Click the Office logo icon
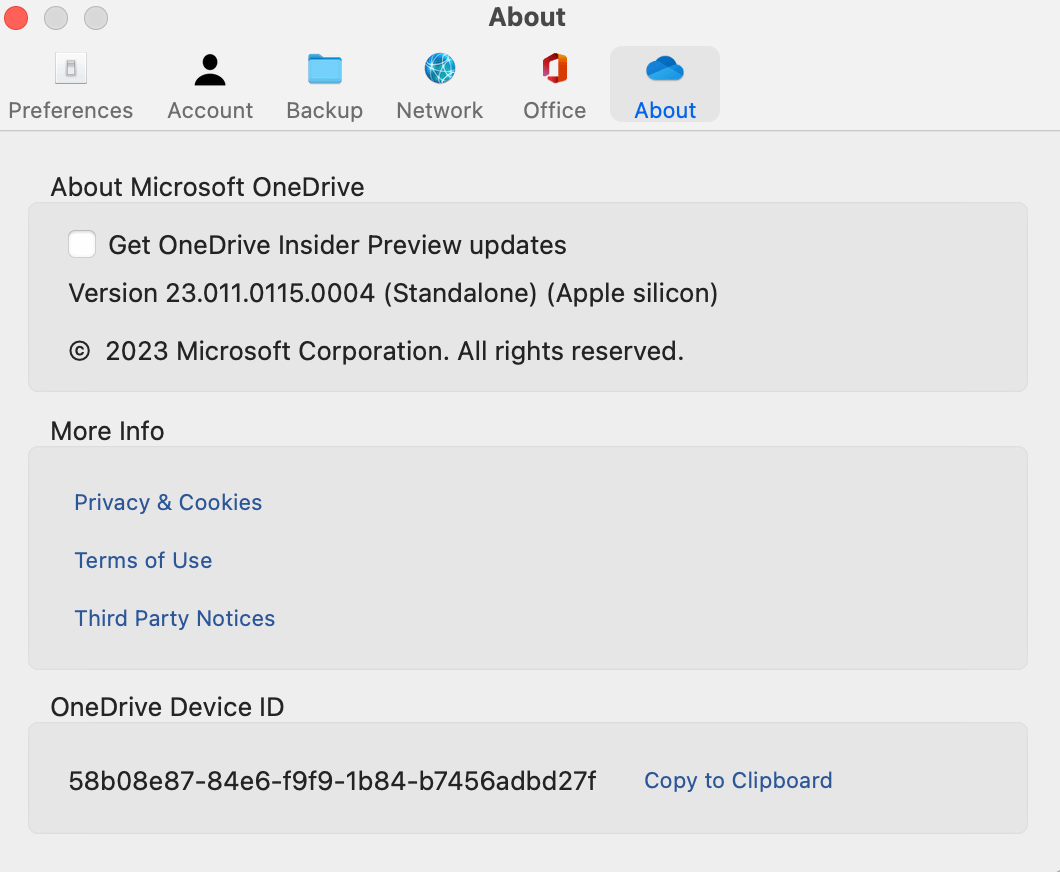Viewport: 1060px width, 872px height. tap(555, 68)
